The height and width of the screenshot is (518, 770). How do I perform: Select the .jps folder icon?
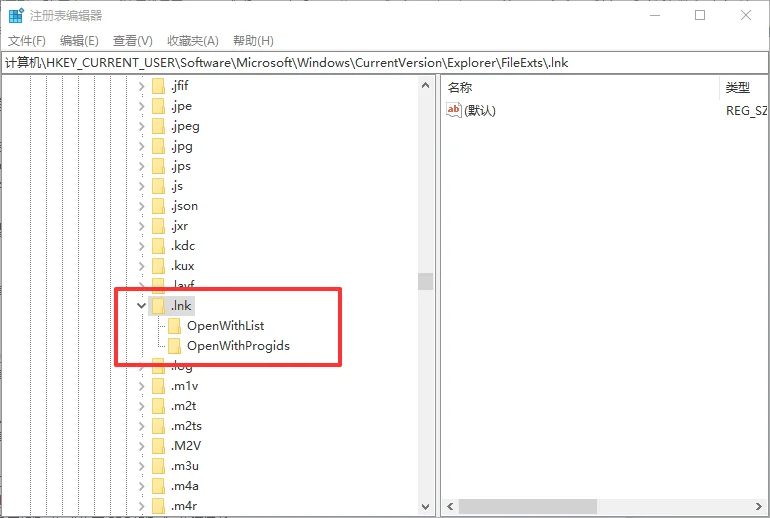[158, 166]
